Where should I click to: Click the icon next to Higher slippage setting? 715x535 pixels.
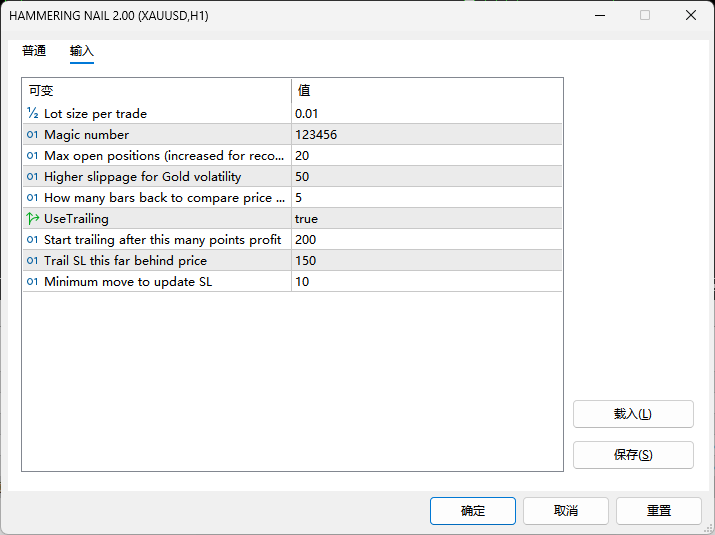(x=32, y=177)
